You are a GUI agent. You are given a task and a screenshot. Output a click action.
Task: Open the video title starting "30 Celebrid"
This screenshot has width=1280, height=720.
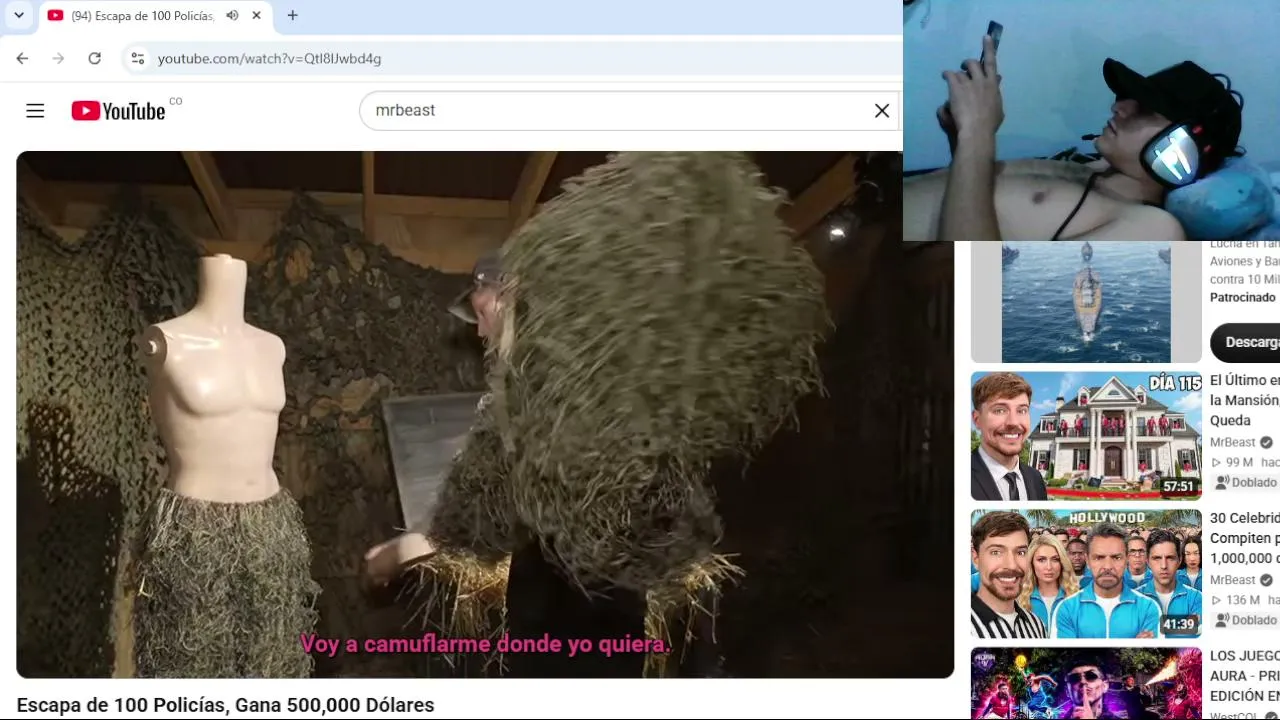pyautogui.click(x=1245, y=538)
